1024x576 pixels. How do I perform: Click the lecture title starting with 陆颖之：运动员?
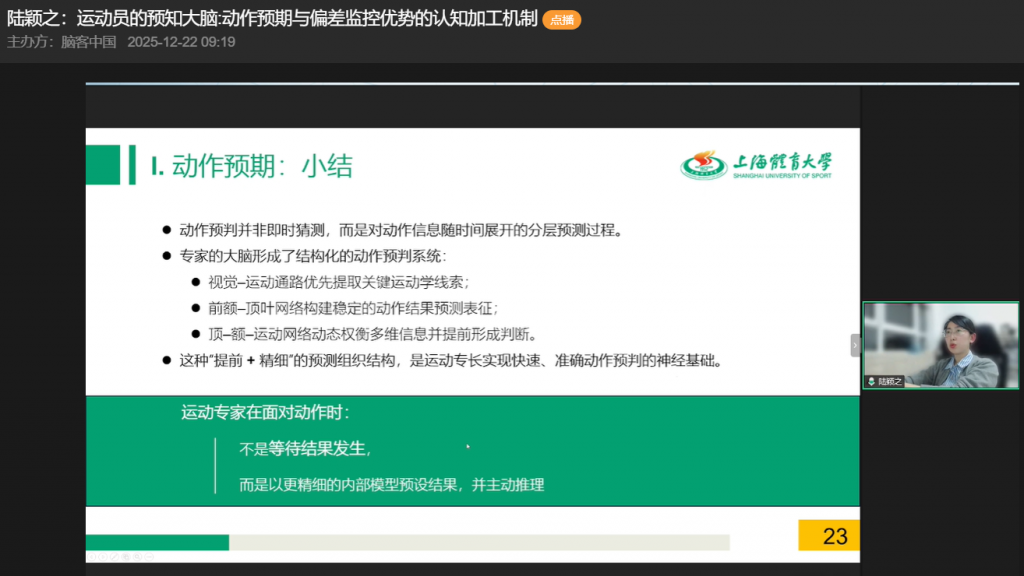tap(272, 19)
